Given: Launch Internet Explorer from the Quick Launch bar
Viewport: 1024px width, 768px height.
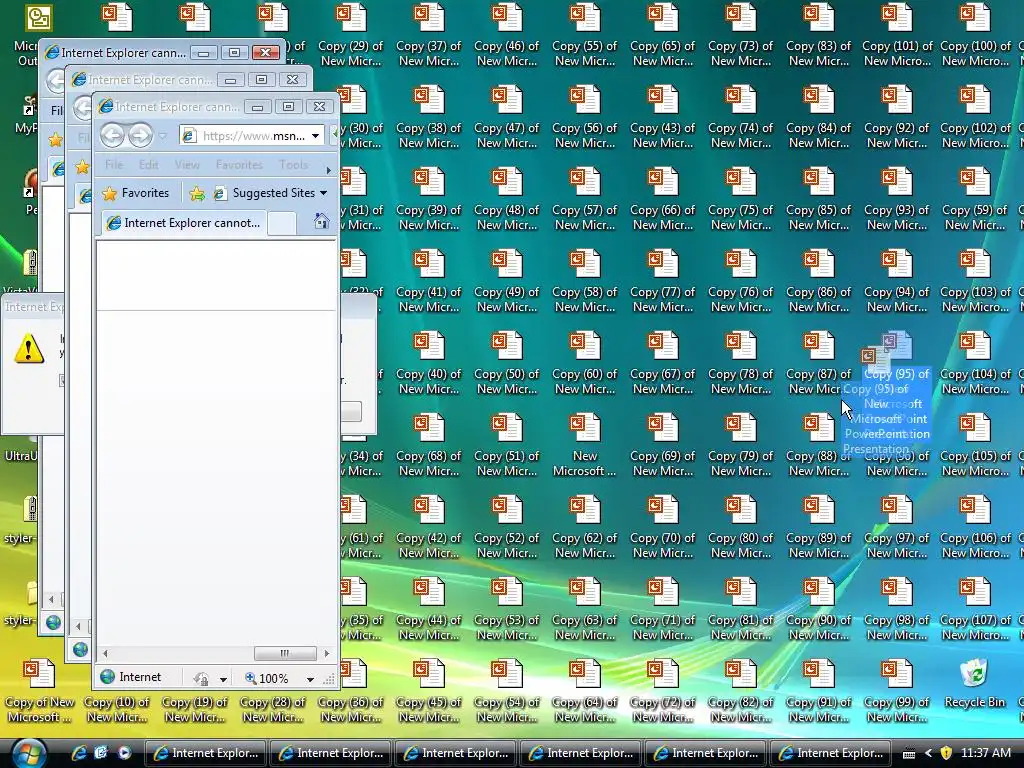Looking at the screenshot, I should 79,753.
